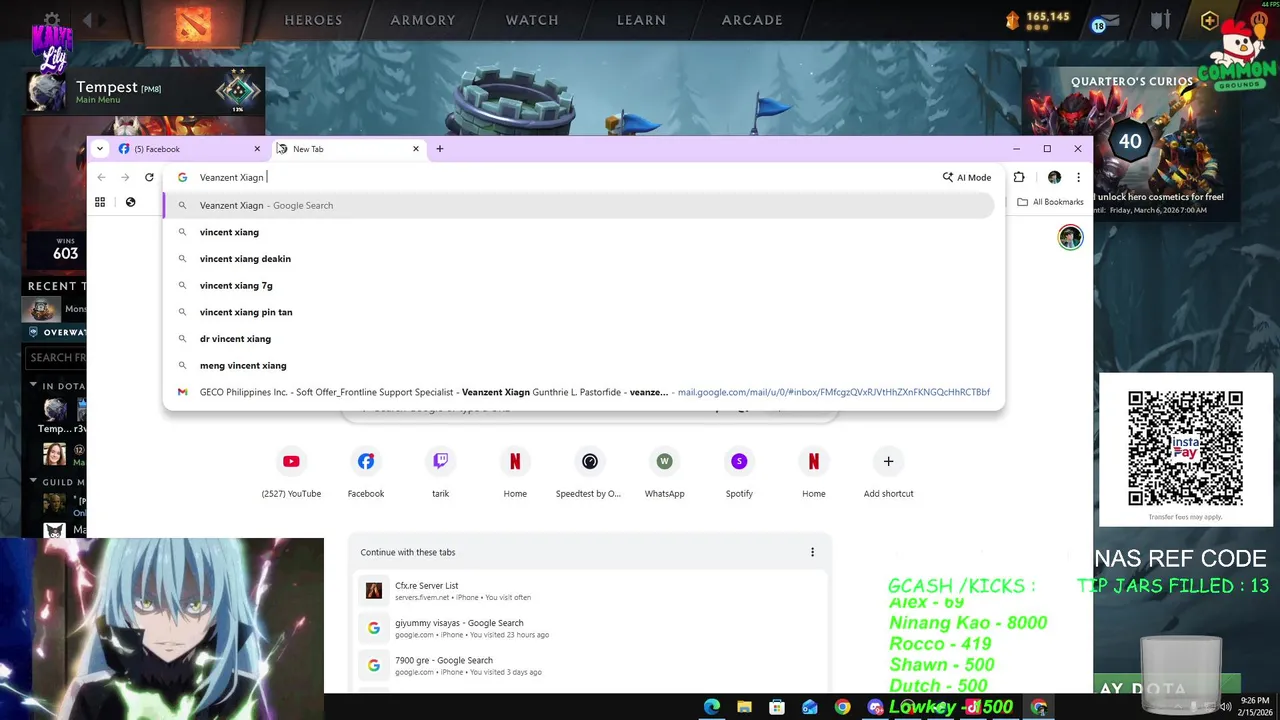Click into the address bar text
Image resolution: width=1280 pixels, height=720 pixels.
point(231,177)
